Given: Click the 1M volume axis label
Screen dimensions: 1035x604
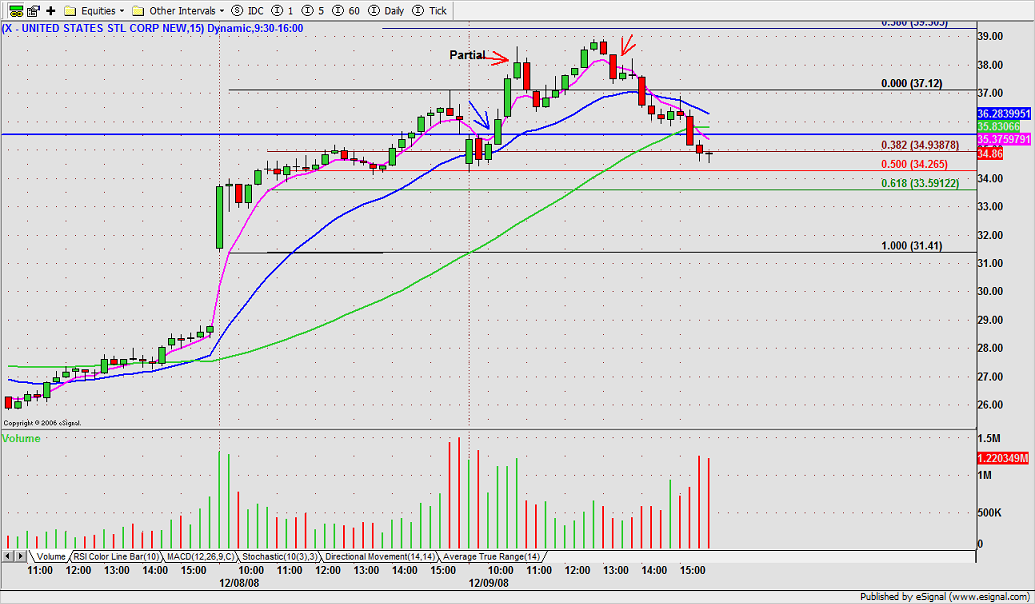Looking at the screenshot, I should (x=984, y=475).
